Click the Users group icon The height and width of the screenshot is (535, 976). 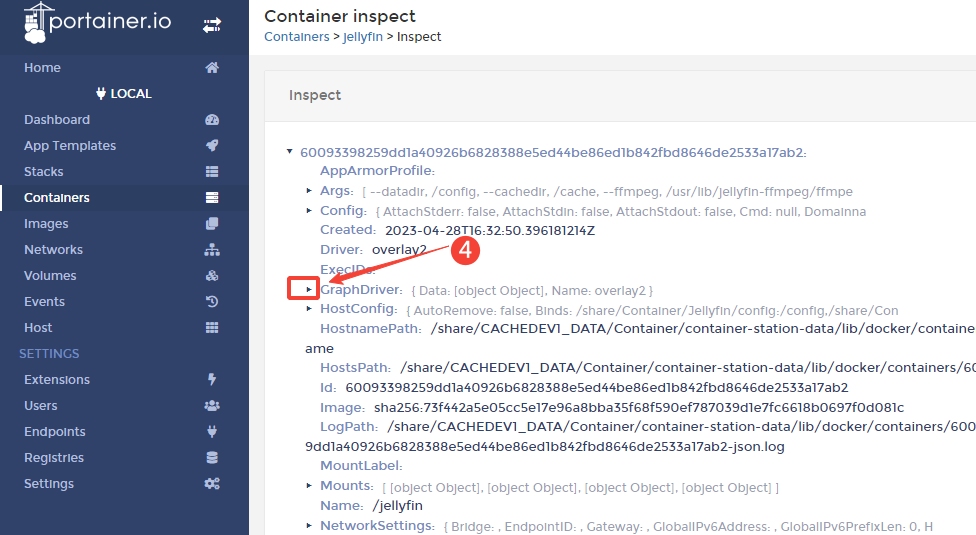[212, 406]
